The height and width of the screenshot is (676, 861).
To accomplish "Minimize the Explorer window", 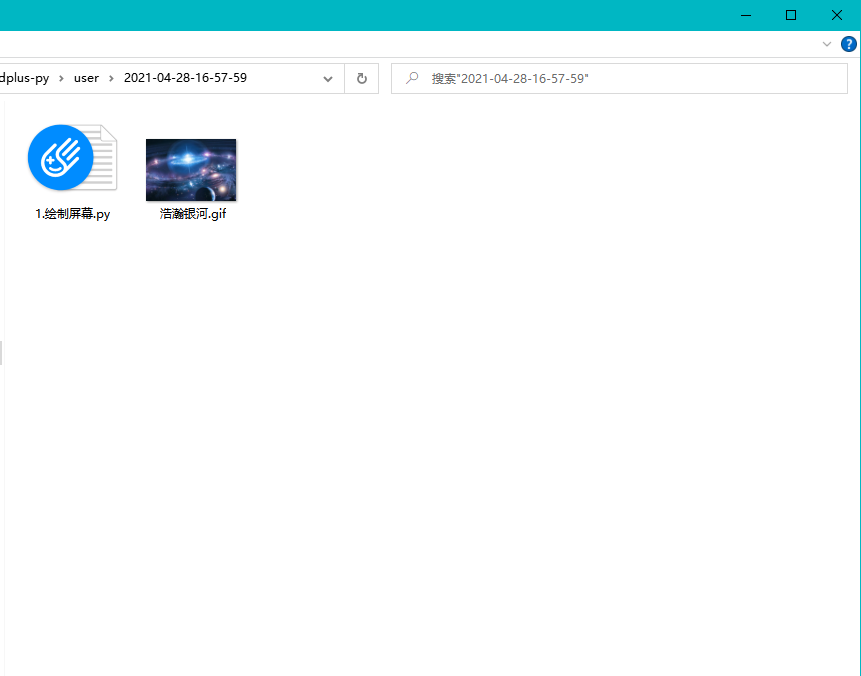I will (x=746, y=15).
